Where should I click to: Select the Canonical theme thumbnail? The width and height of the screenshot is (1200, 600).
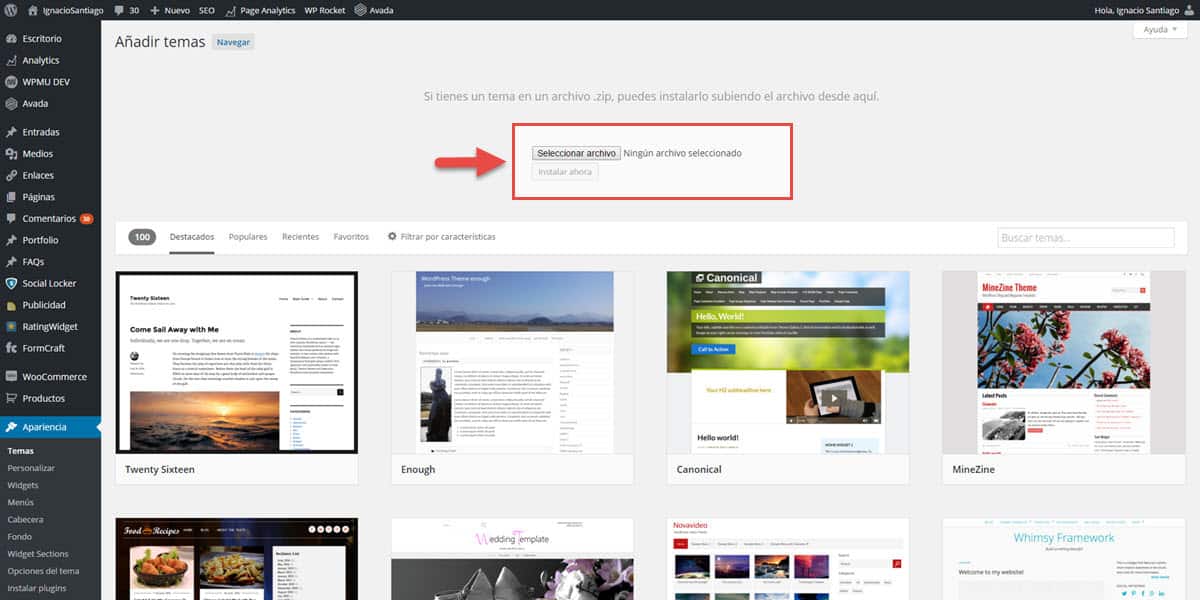(788, 362)
